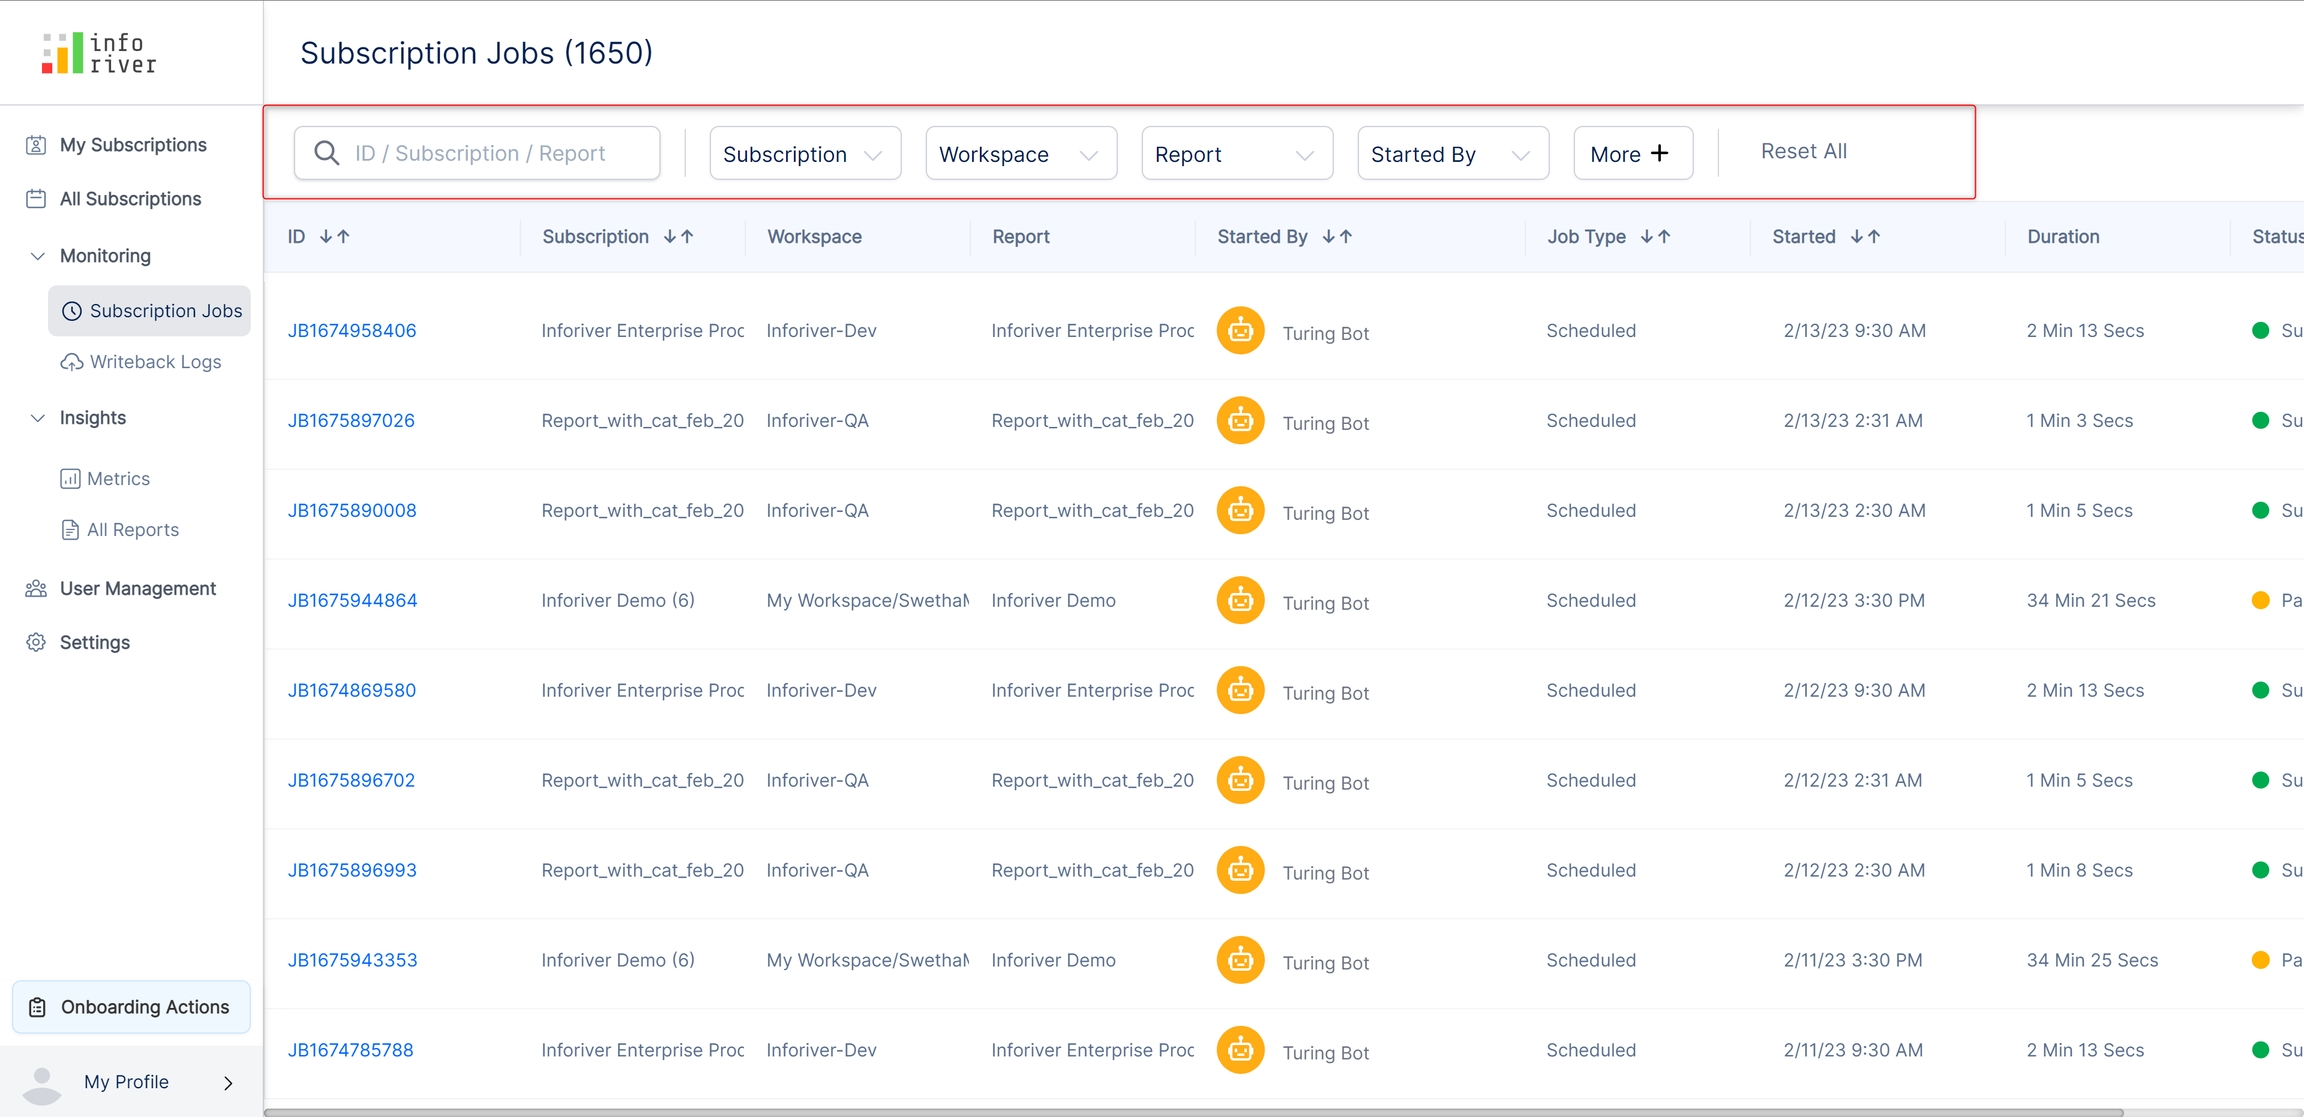Click the User Management people icon

[36, 589]
